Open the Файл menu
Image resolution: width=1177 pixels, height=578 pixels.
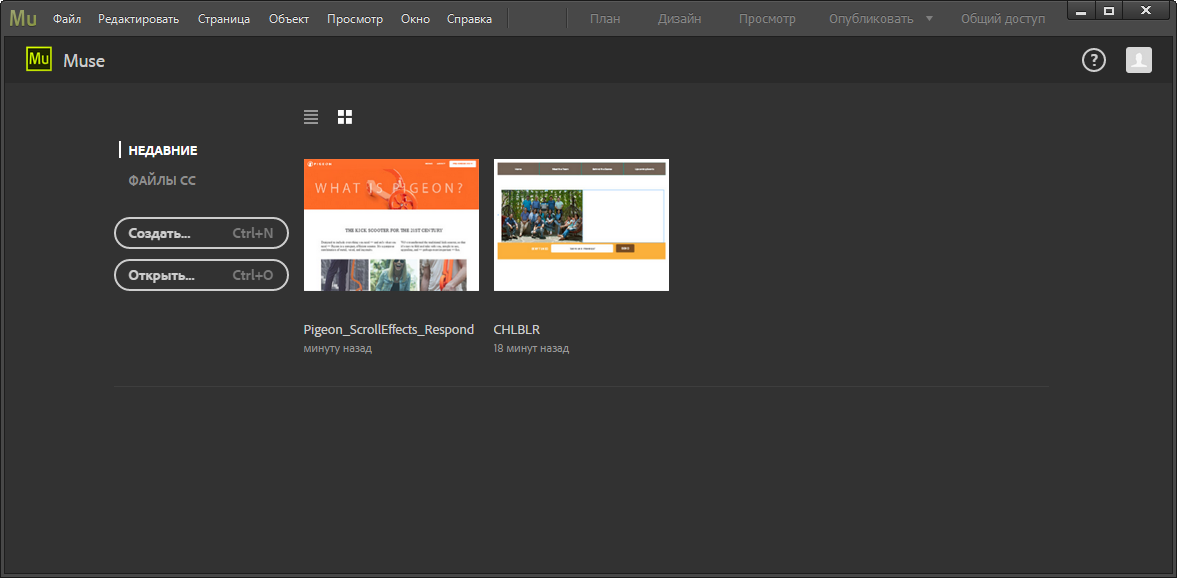tap(66, 18)
